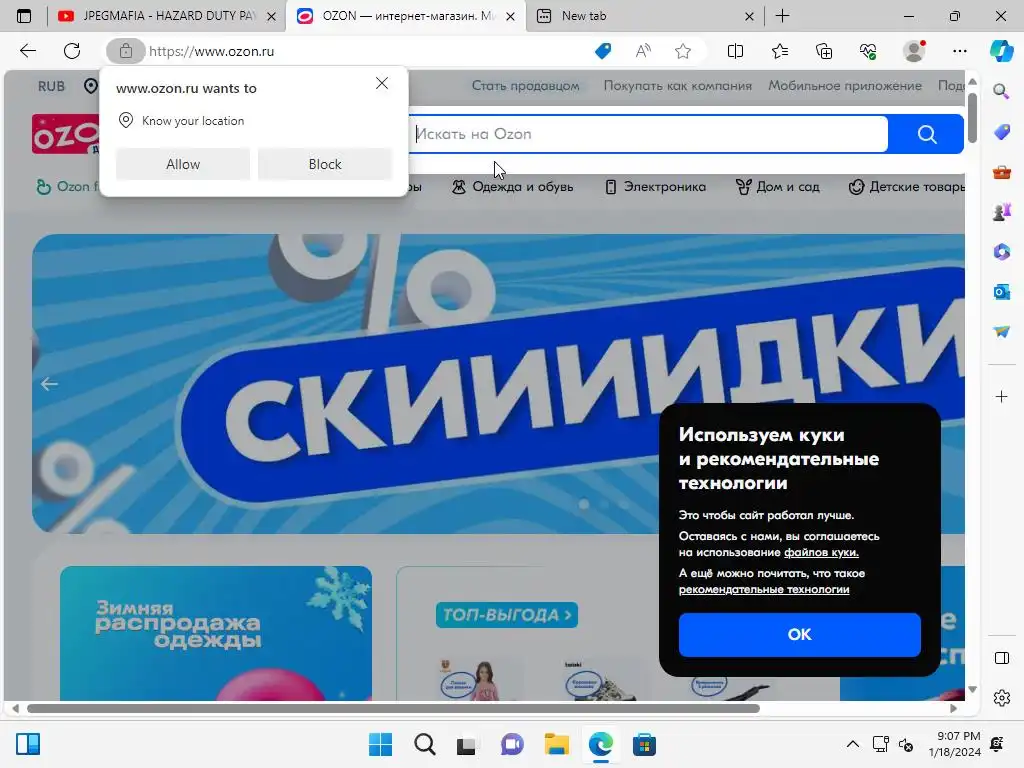Open Settings and more menu
1024x768 pixels.
click(959, 51)
